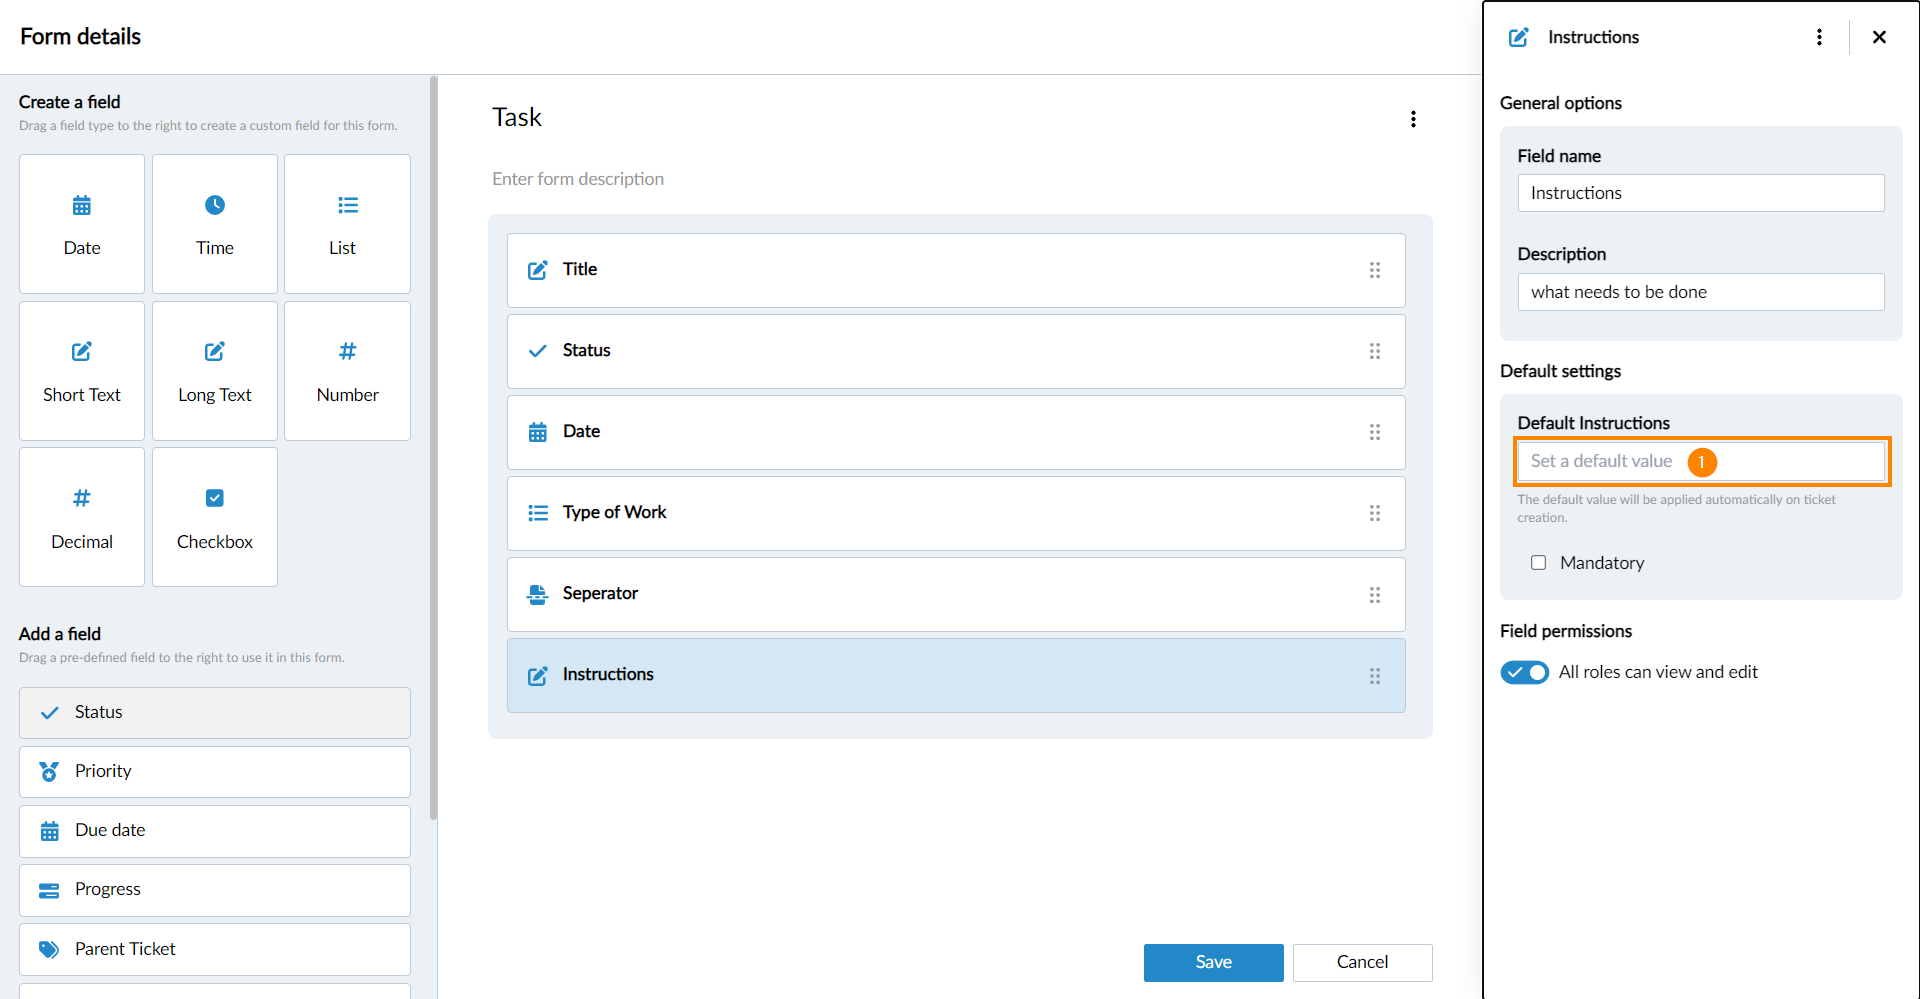This screenshot has width=1920, height=999.
Task: Click the Type of Work list icon
Action: (538, 513)
